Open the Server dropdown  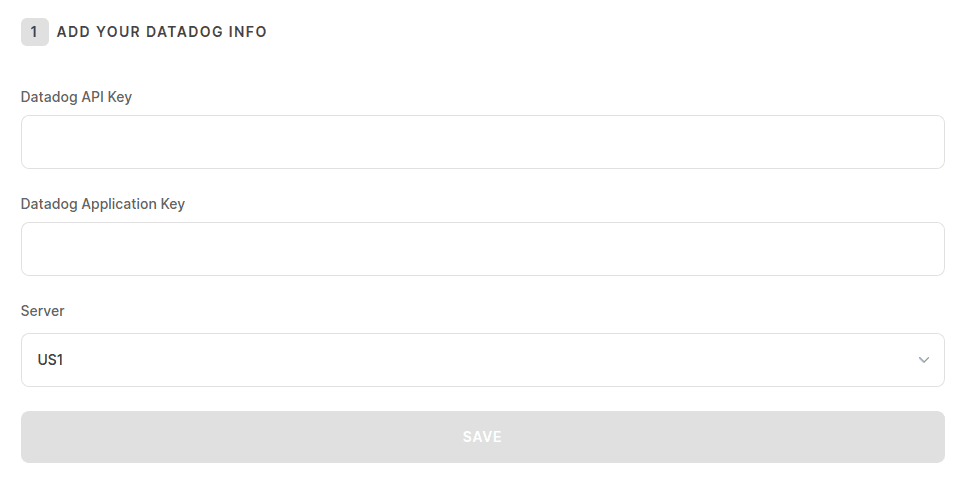coord(482,360)
